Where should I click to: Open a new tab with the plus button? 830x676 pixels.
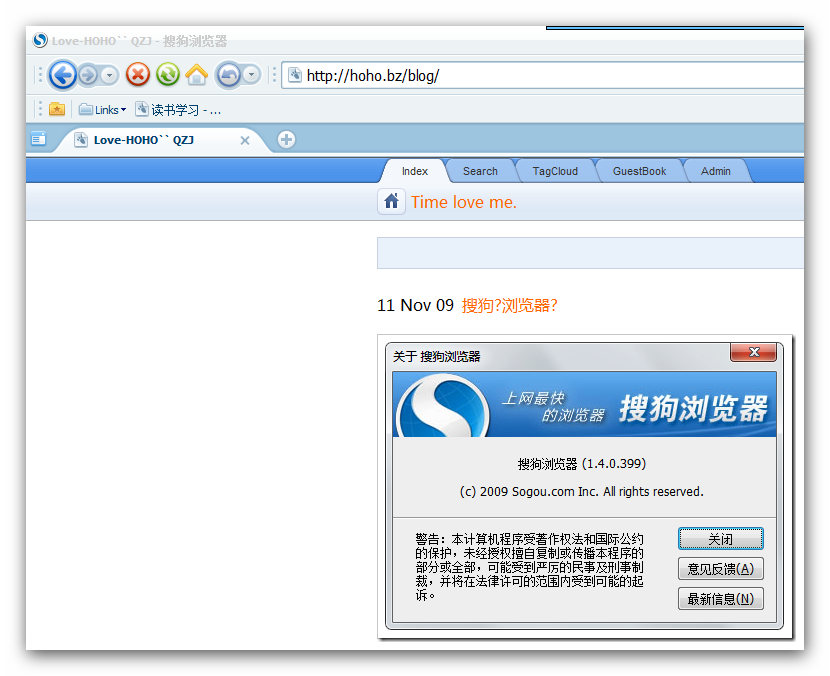[x=286, y=140]
